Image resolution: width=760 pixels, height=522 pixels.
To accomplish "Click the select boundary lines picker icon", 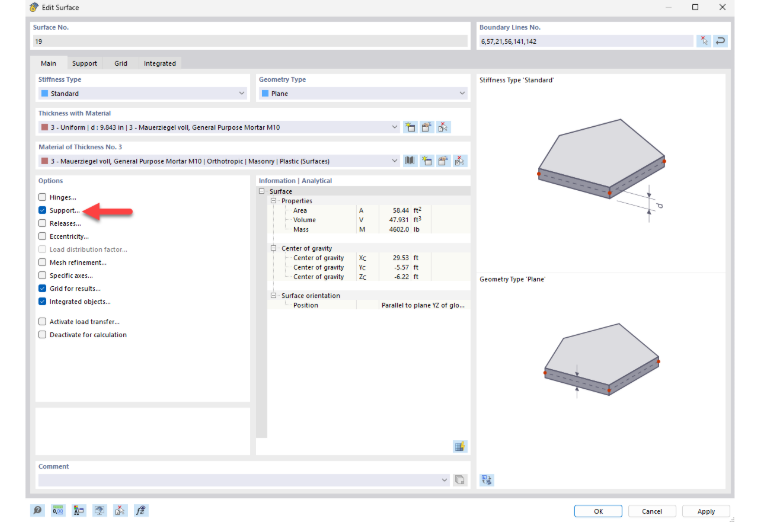I will point(704,41).
